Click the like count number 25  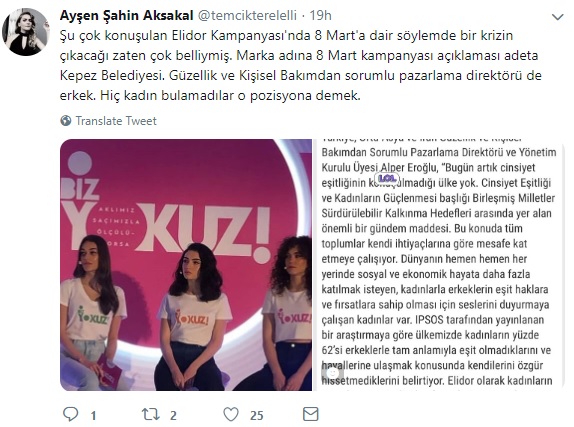pos(257,415)
